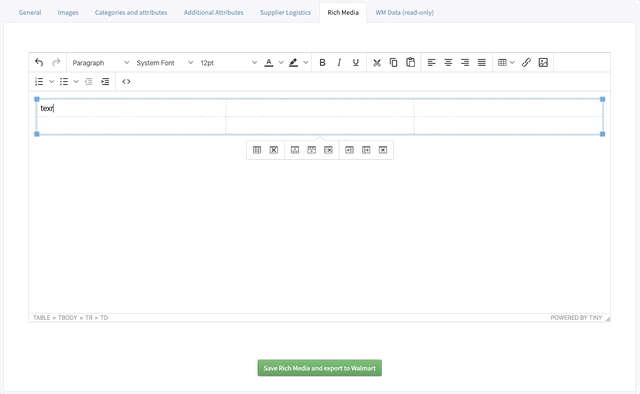Expand the 12pt font size dropdown
Image resolution: width=640 pixels, height=394 pixels.
229,62
